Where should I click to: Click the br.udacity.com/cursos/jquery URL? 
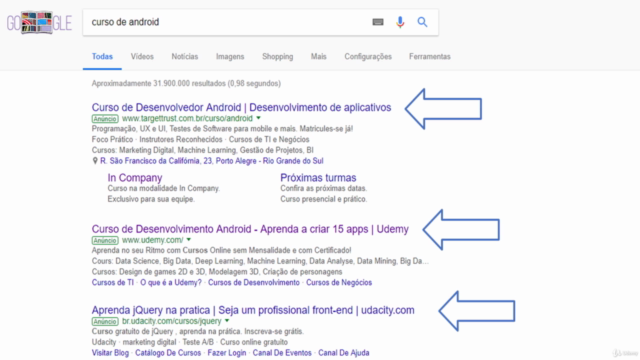pyautogui.click(x=172, y=321)
